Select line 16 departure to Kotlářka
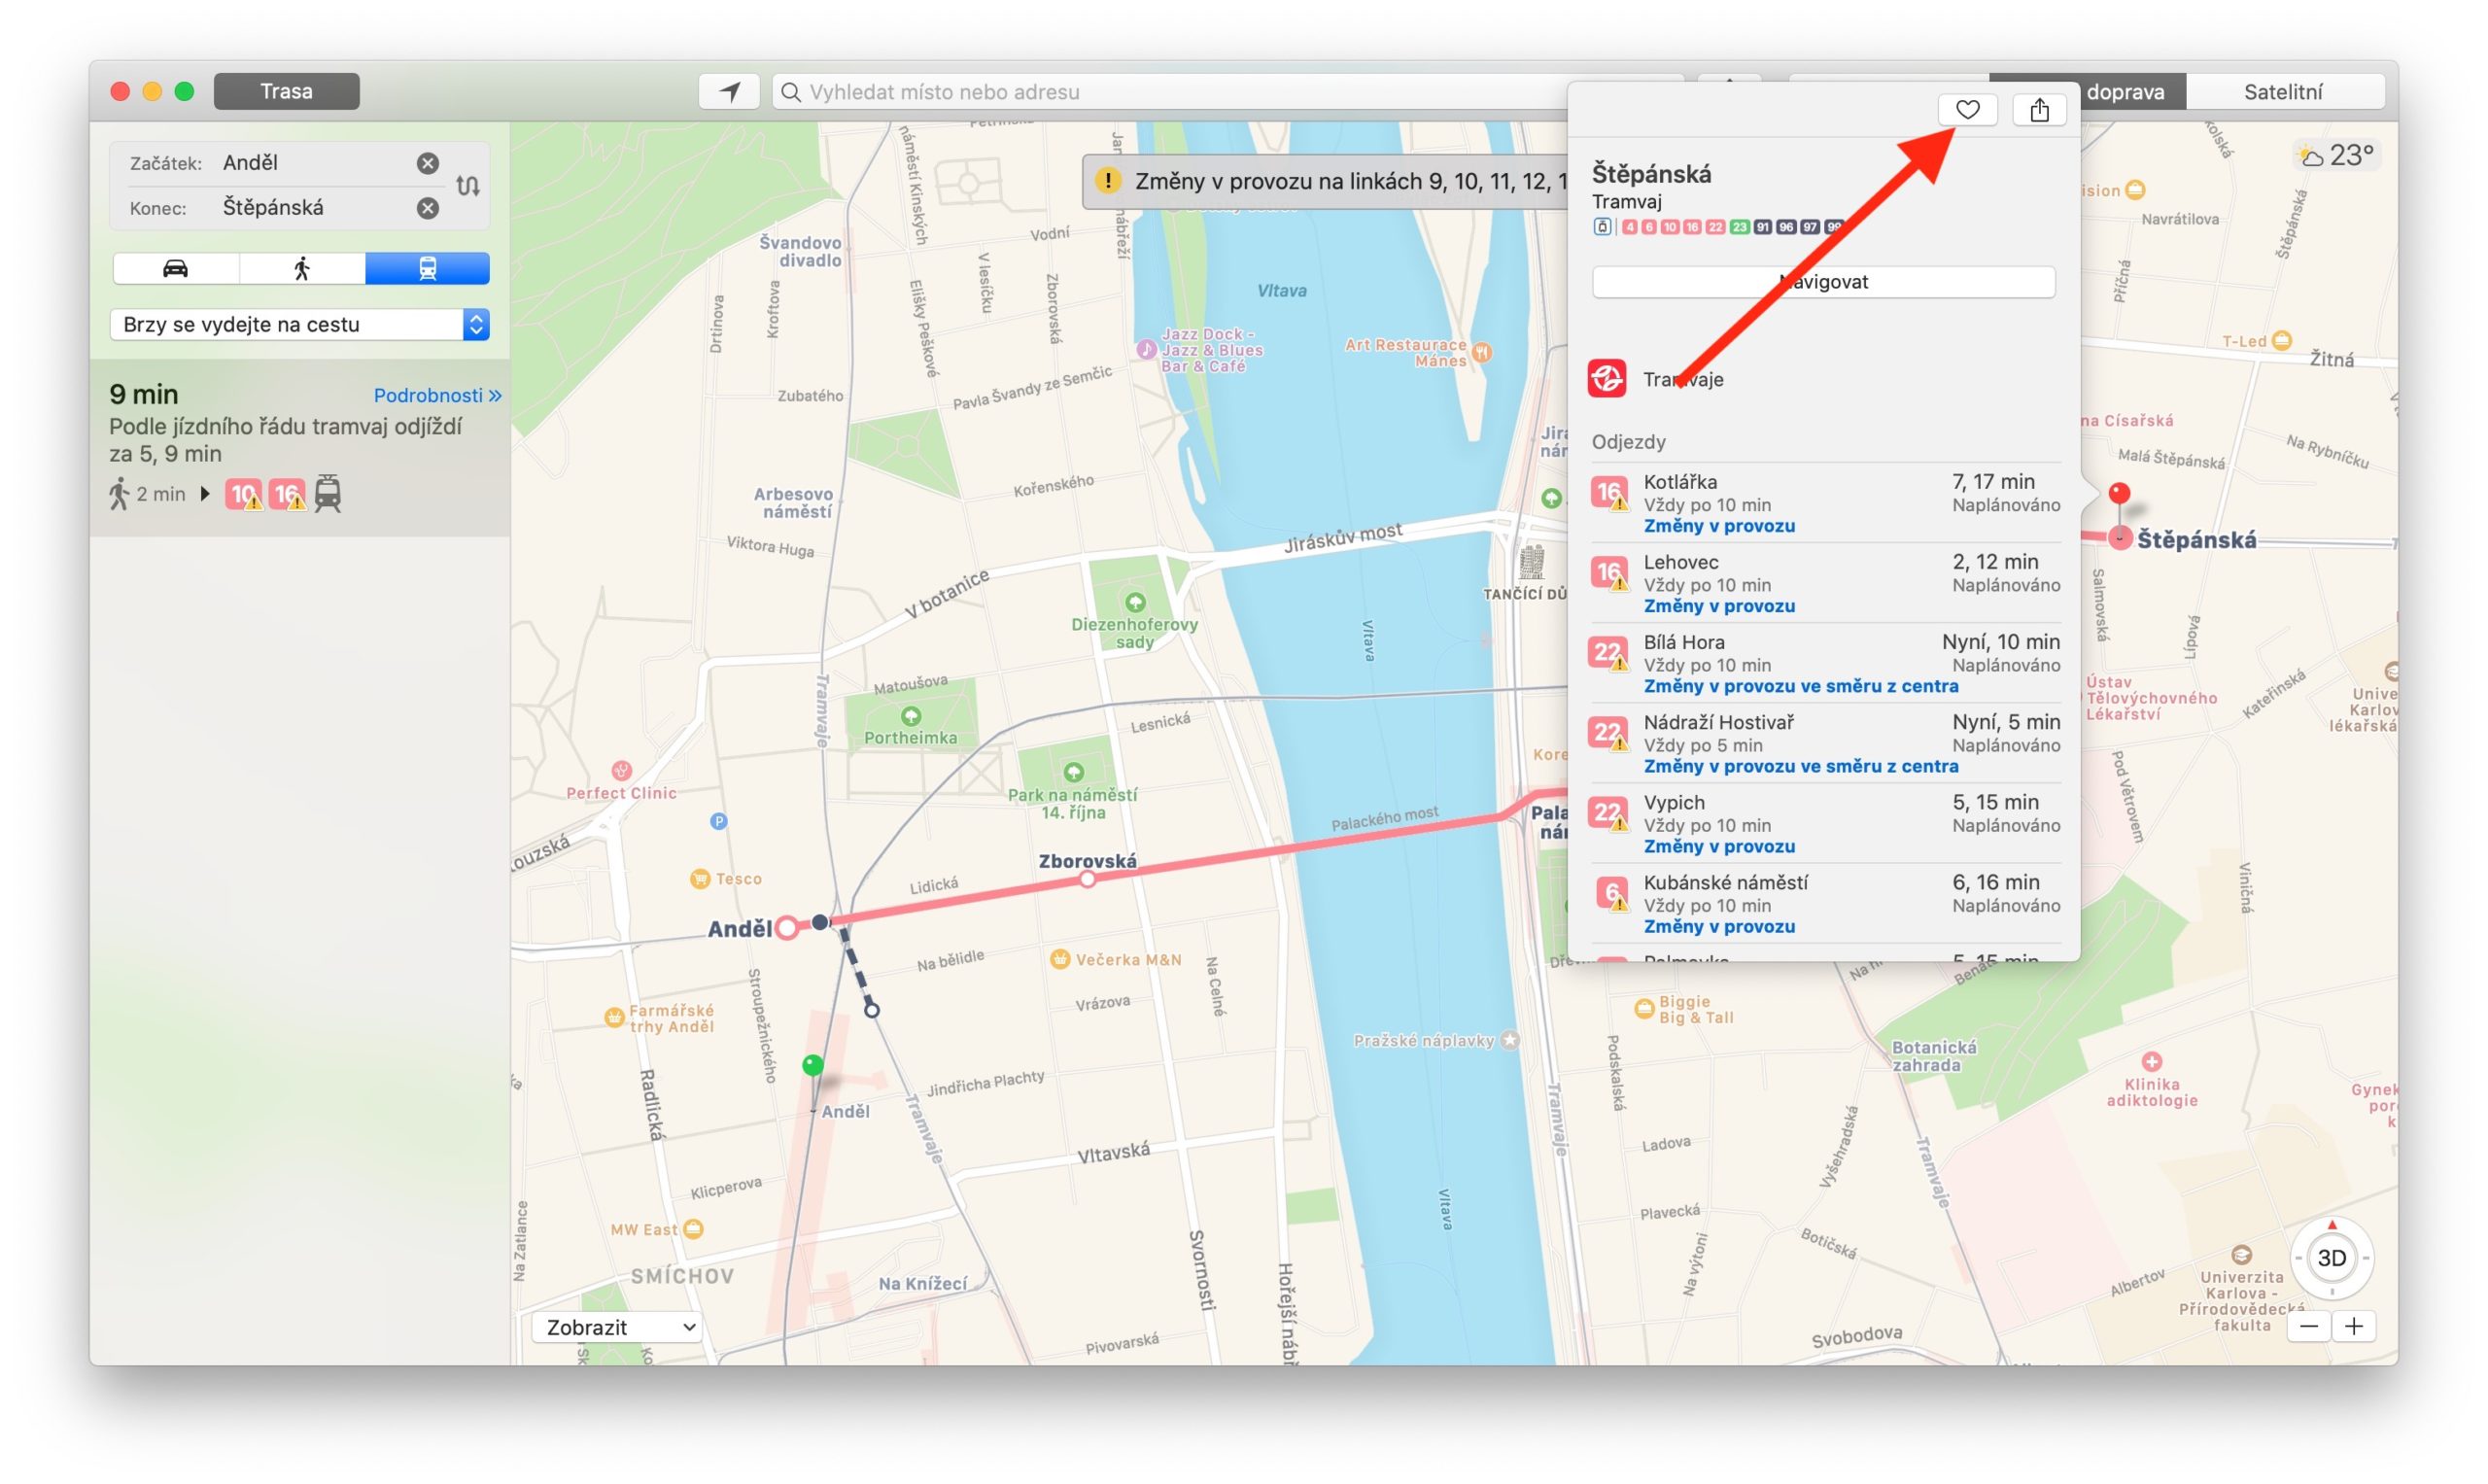Image resolution: width=2488 pixels, height=1484 pixels. click(1825, 503)
